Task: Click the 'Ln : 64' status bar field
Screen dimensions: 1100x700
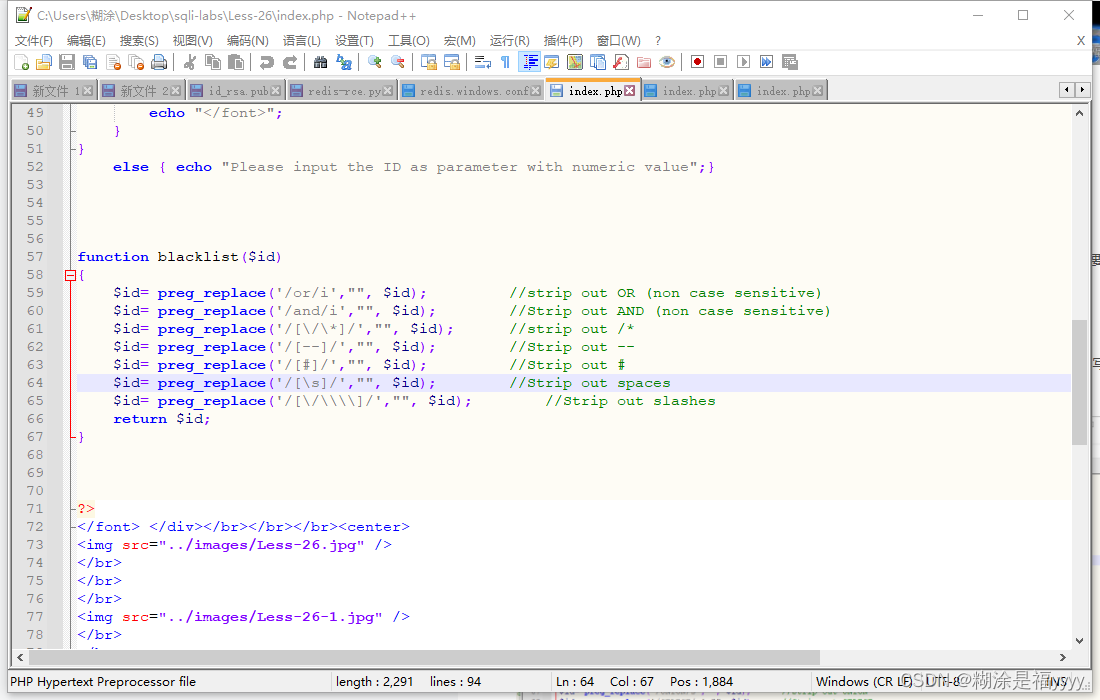Action: [575, 682]
